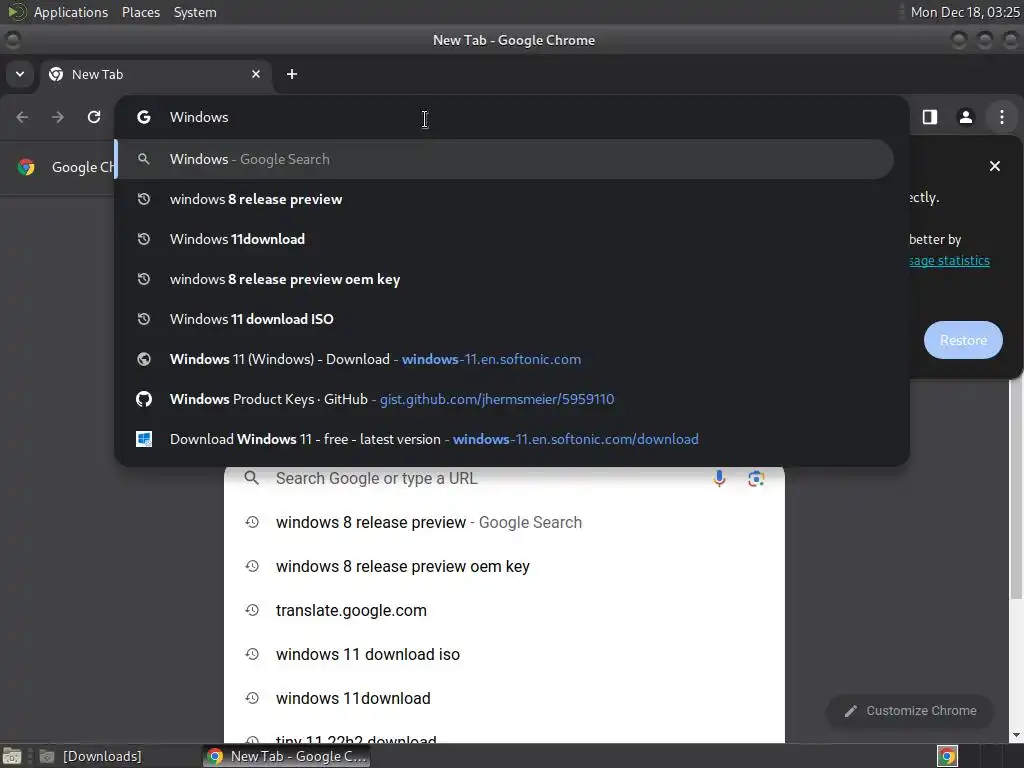Click Chrome icon in bottom-right panel
Viewport: 1024px width, 768px height.
click(x=948, y=756)
